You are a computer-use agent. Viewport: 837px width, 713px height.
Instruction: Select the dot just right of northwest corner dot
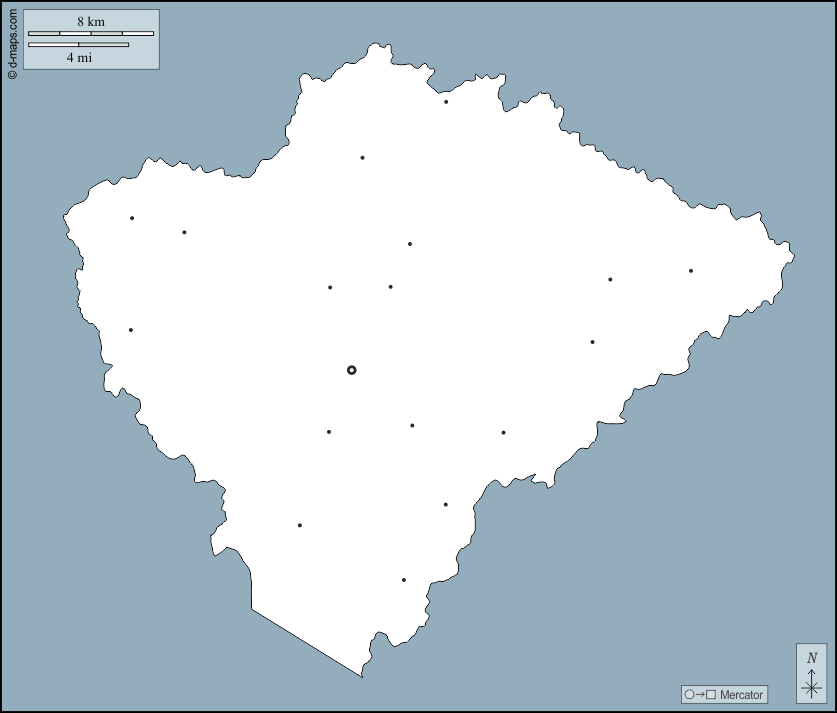[x=184, y=233]
